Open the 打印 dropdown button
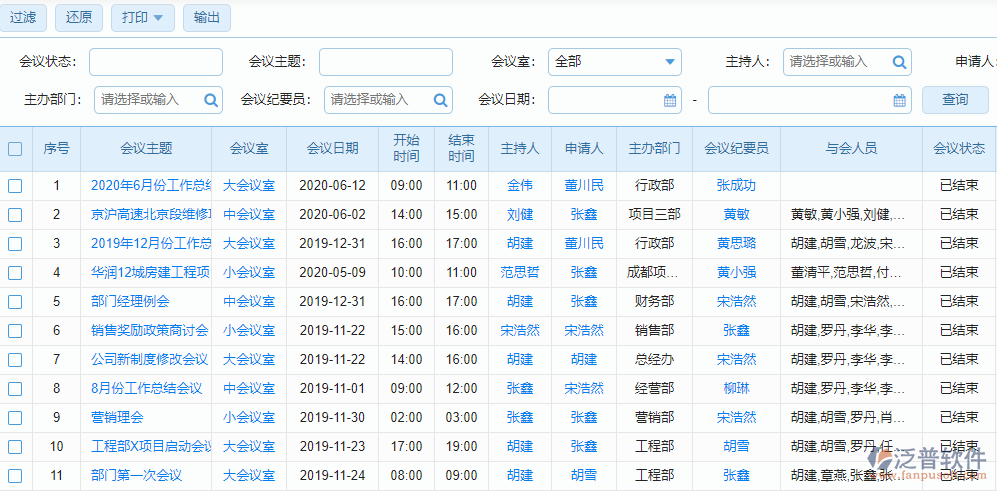 (142, 18)
